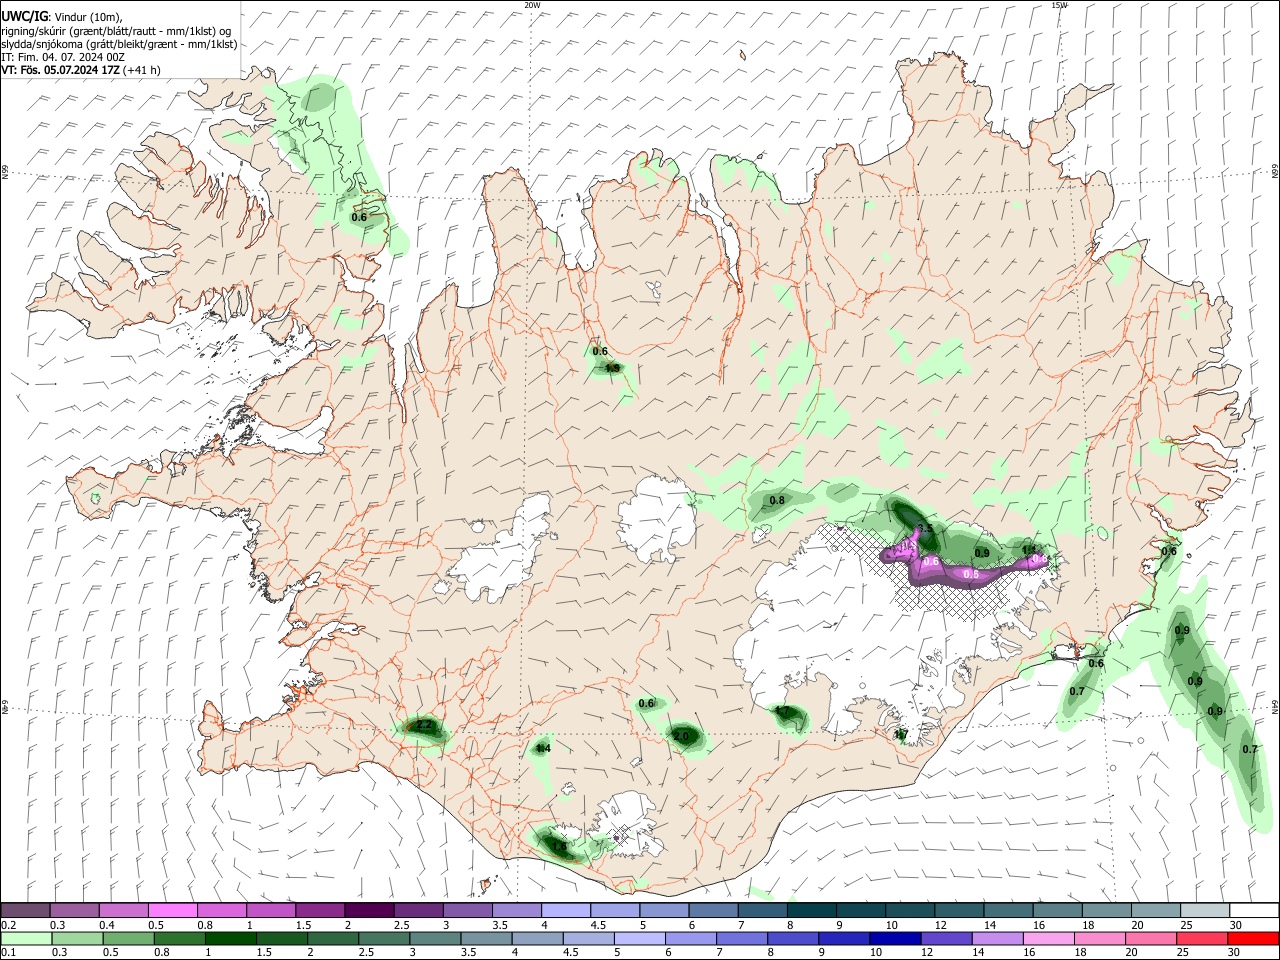
Task: Pick the light lavender upper swatch starting at 4
Action: coord(565,910)
